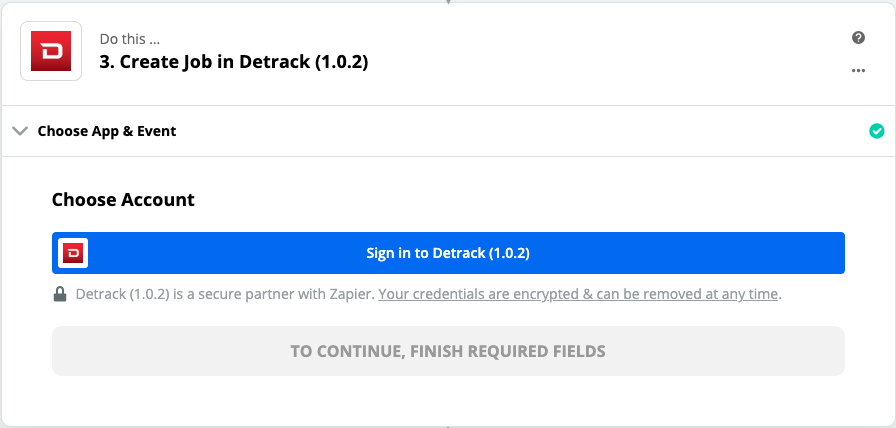Open help via the question mark icon

click(858, 38)
